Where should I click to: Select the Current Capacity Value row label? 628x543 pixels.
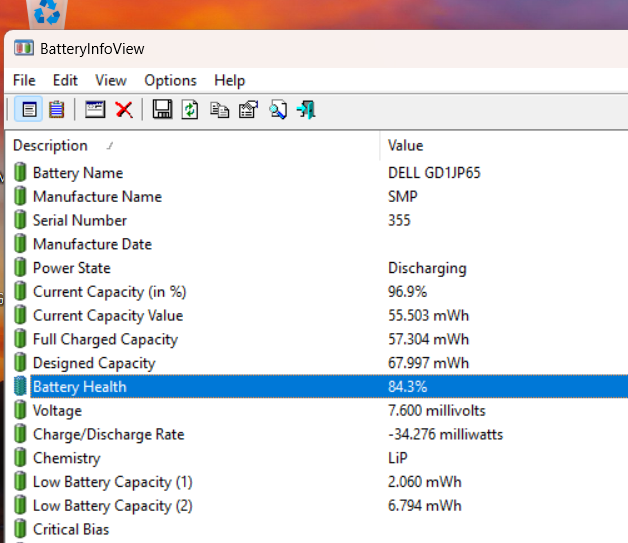click(x=108, y=316)
